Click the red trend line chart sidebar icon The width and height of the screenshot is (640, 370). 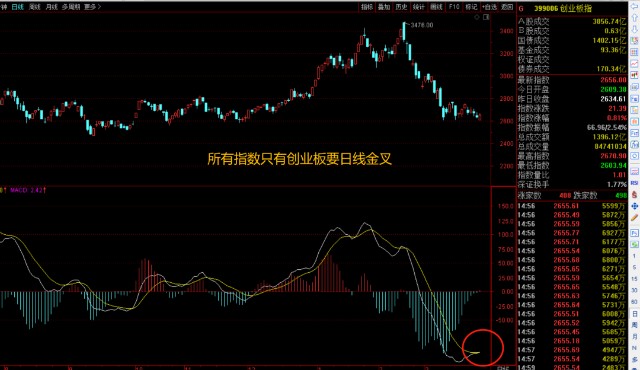tap(634, 64)
